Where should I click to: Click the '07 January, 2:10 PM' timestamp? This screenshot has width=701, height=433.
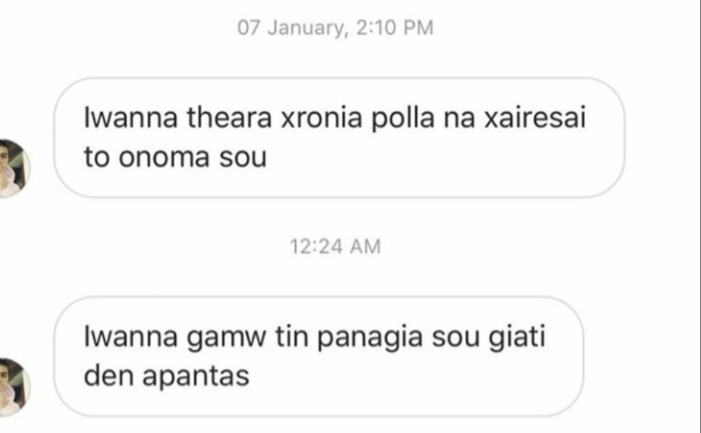pos(335,28)
